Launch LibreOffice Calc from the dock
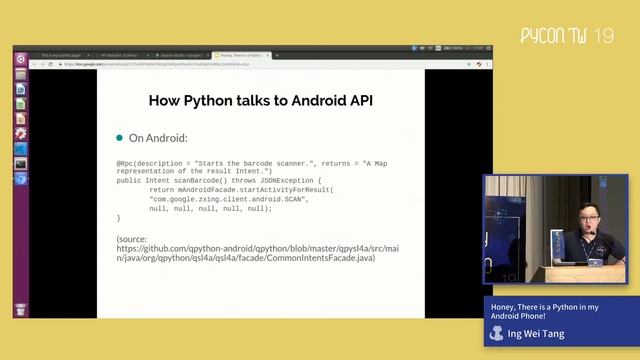 (x=20, y=104)
